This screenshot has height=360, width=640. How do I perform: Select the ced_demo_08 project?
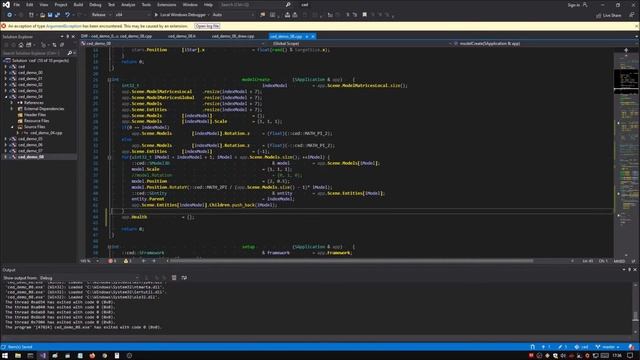pos(31,157)
